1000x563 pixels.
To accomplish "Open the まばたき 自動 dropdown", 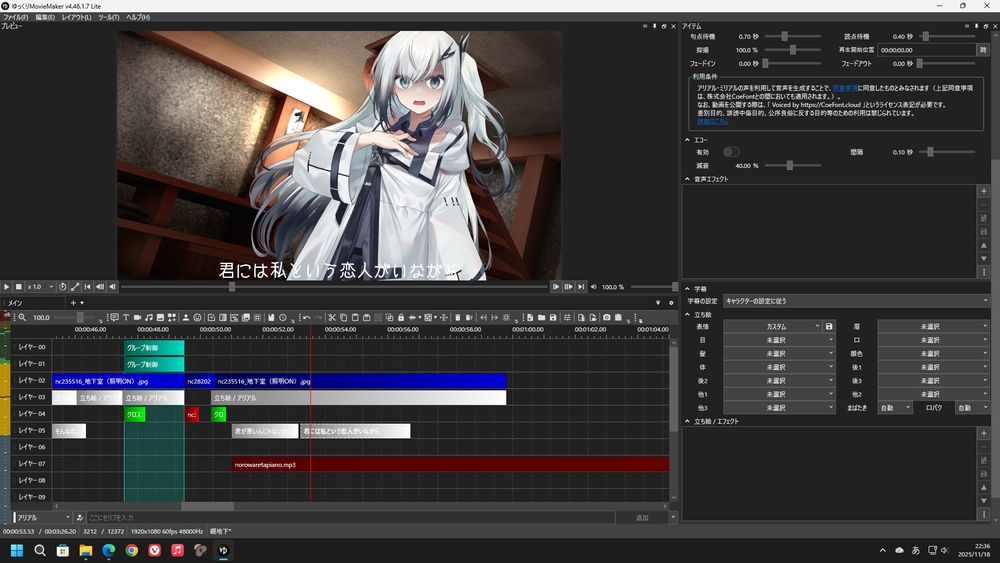I will click(894, 408).
